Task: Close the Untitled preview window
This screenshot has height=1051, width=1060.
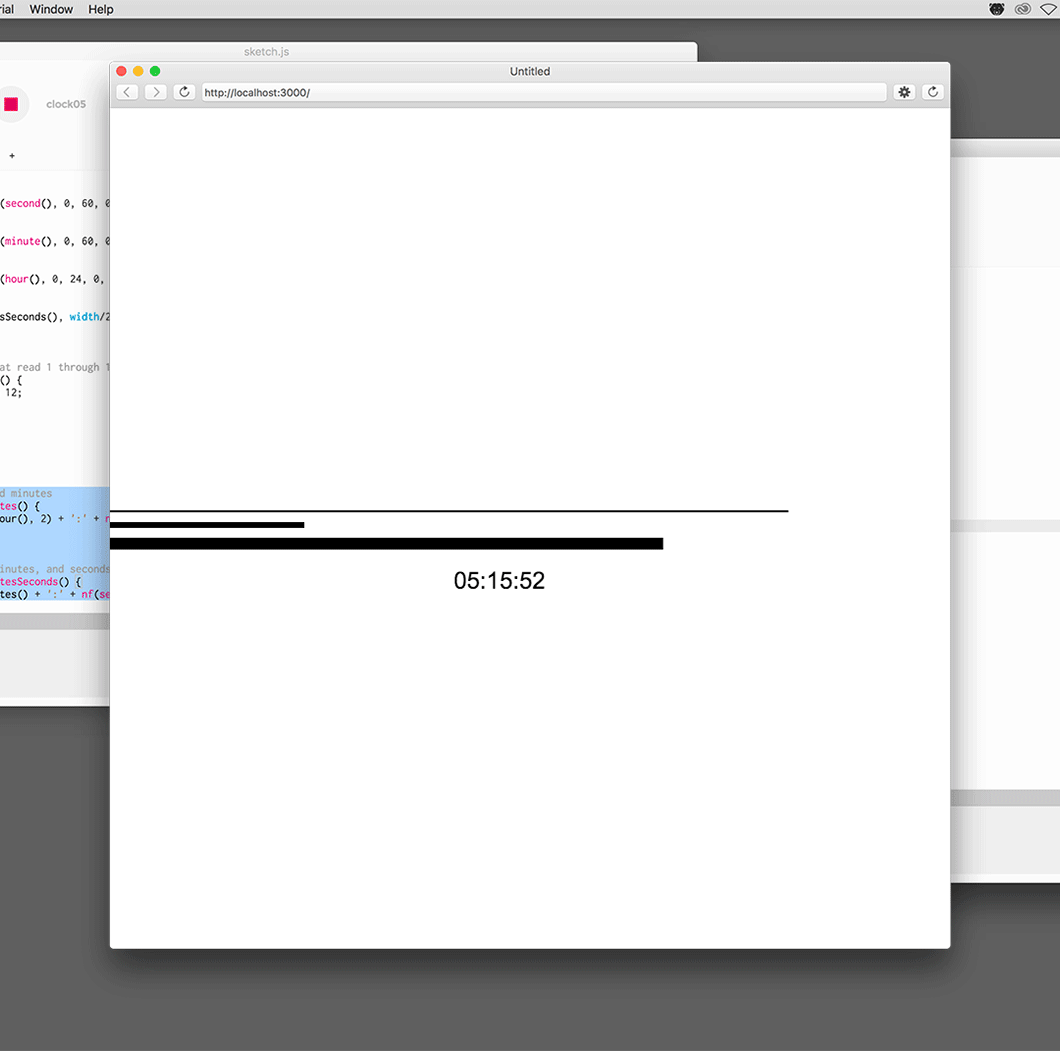Action: click(122, 71)
